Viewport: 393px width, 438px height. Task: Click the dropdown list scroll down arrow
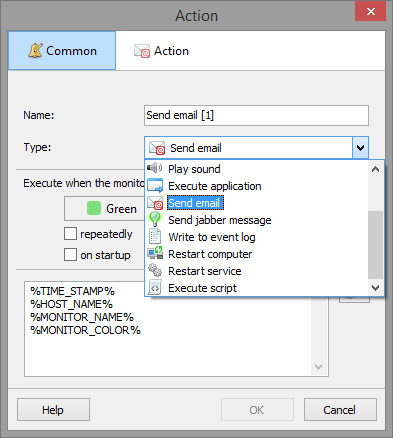click(375, 287)
